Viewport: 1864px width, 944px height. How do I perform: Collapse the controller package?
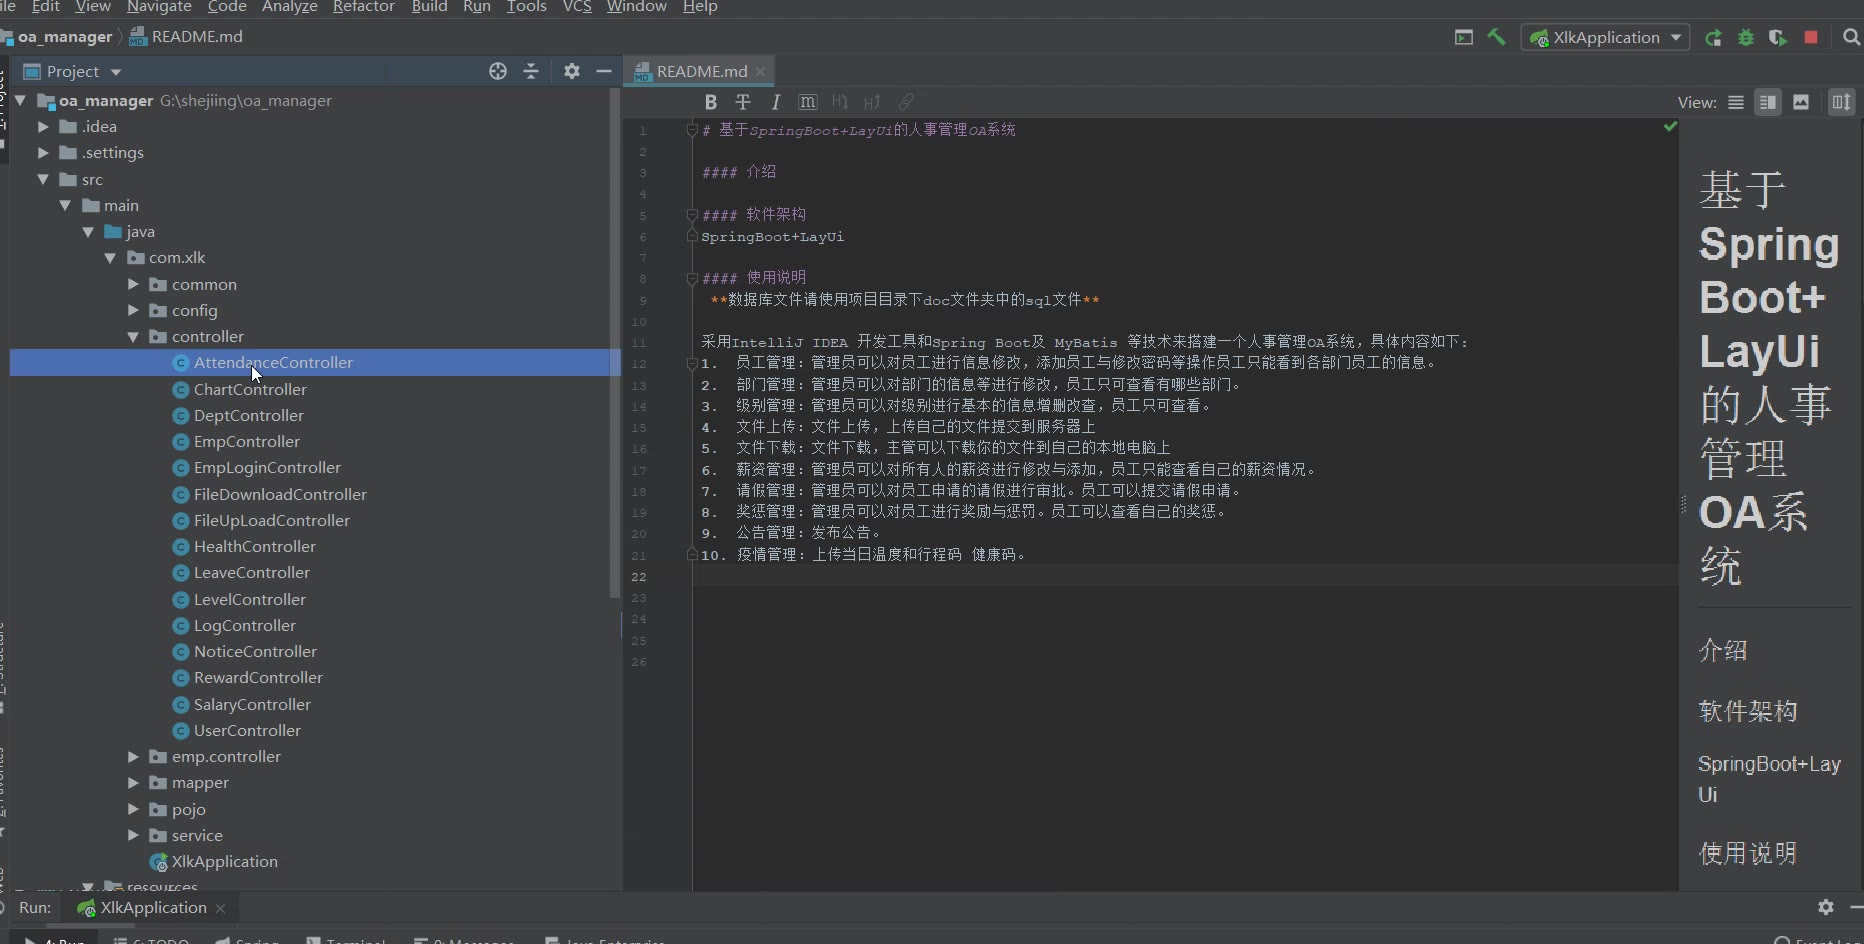click(x=133, y=337)
